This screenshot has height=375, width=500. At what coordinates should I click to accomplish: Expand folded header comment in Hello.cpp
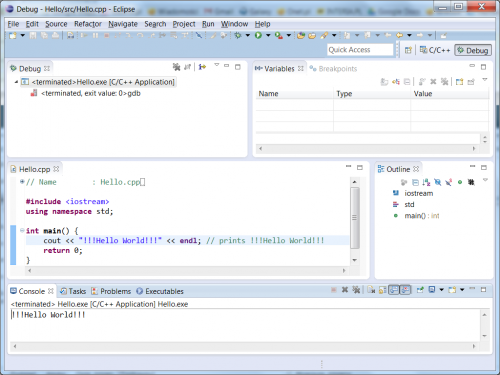click(x=22, y=182)
